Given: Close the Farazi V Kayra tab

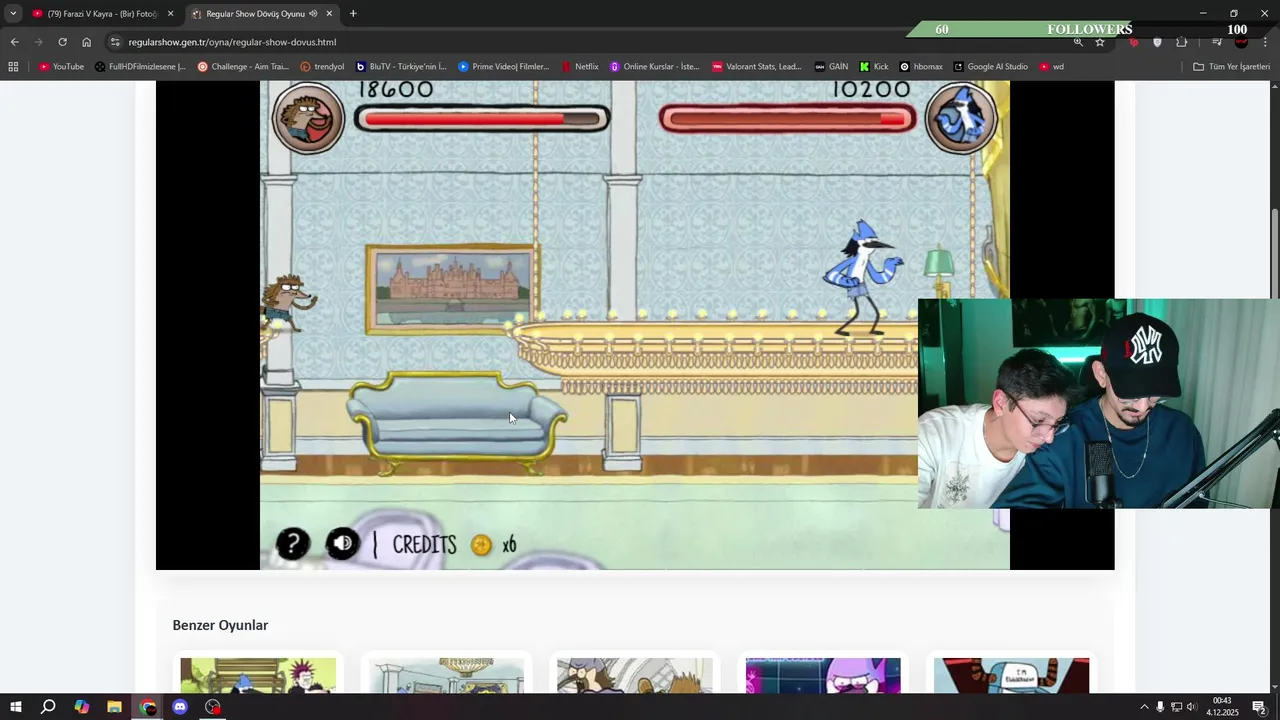Looking at the screenshot, I should [x=170, y=14].
